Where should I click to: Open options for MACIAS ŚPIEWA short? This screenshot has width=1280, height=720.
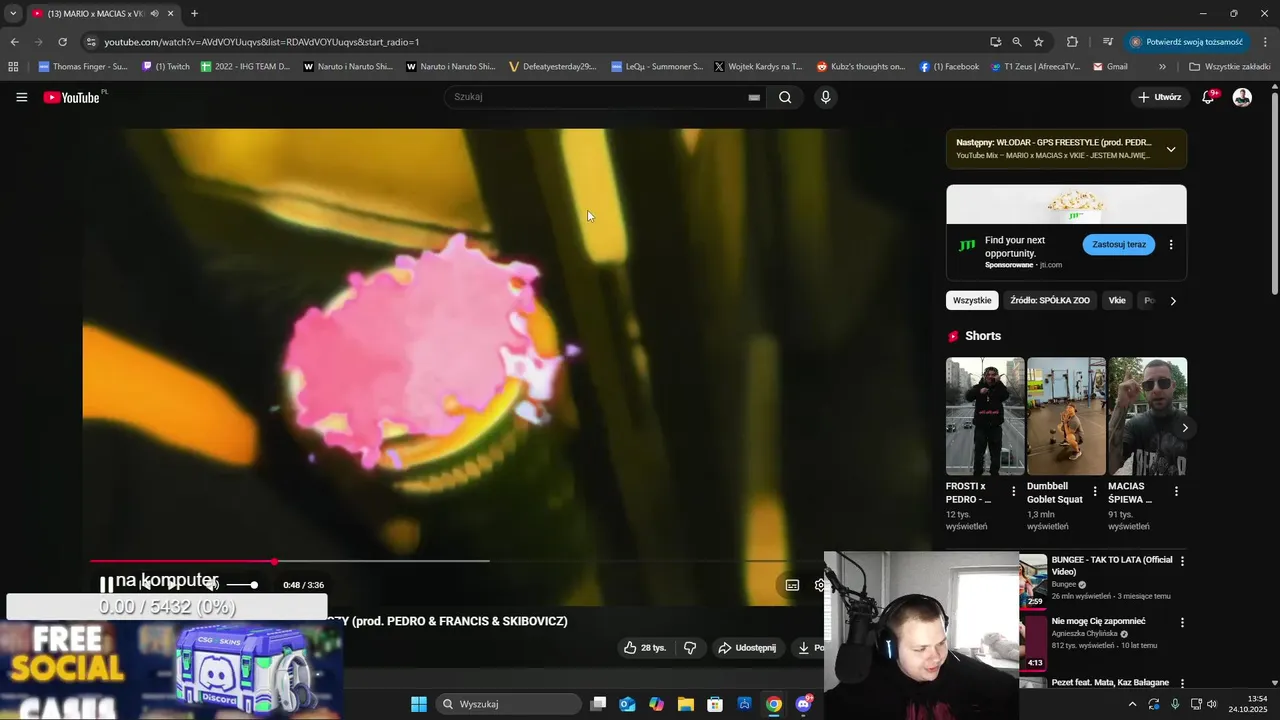(1176, 491)
